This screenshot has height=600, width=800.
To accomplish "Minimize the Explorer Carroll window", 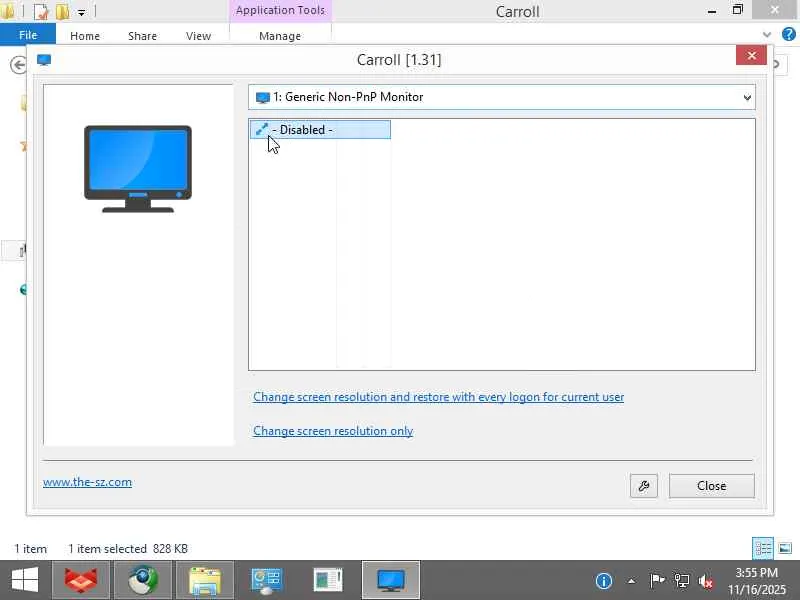I will 712,11.
